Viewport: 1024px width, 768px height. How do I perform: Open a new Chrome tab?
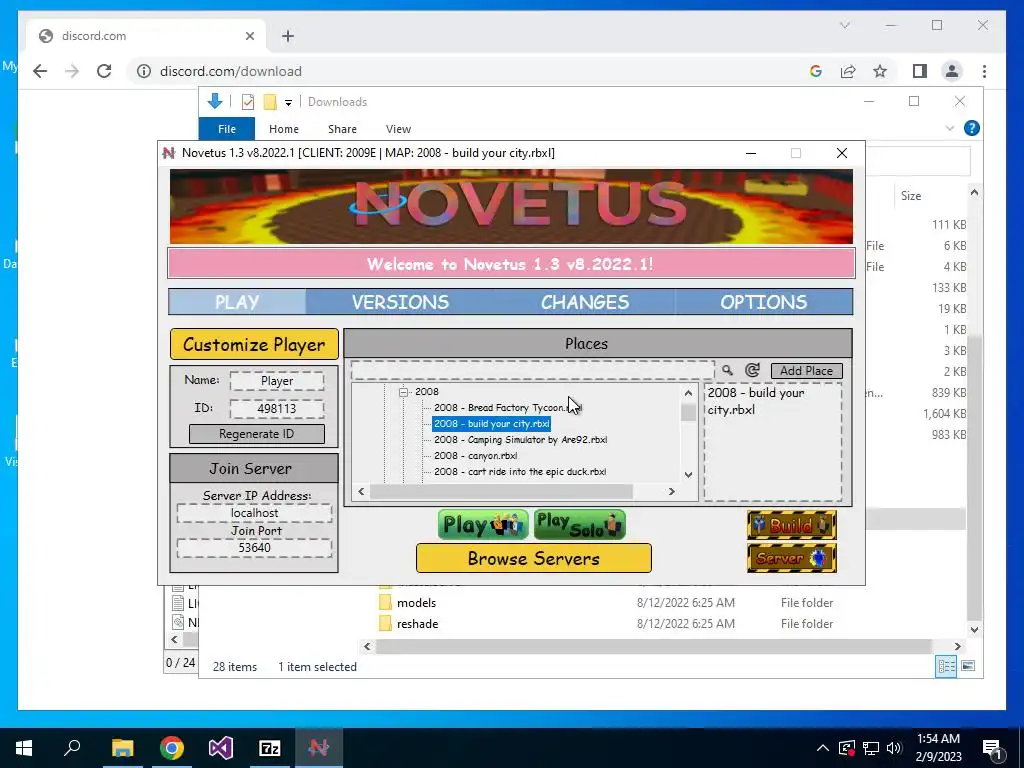[x=288, y=36]
